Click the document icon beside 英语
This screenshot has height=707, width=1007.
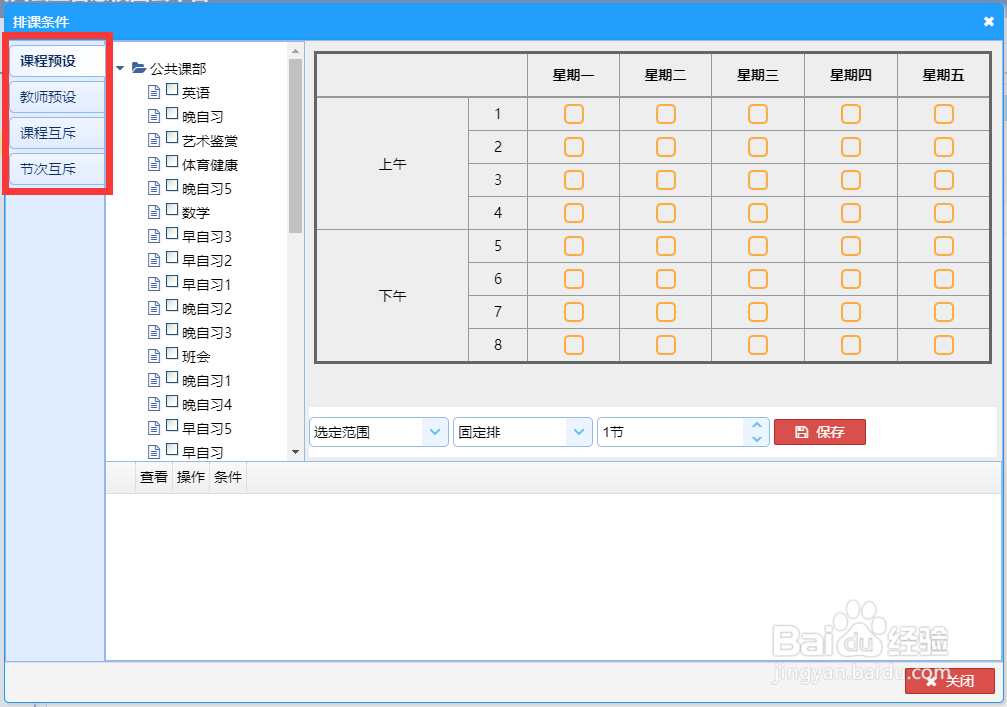(154, 91)
